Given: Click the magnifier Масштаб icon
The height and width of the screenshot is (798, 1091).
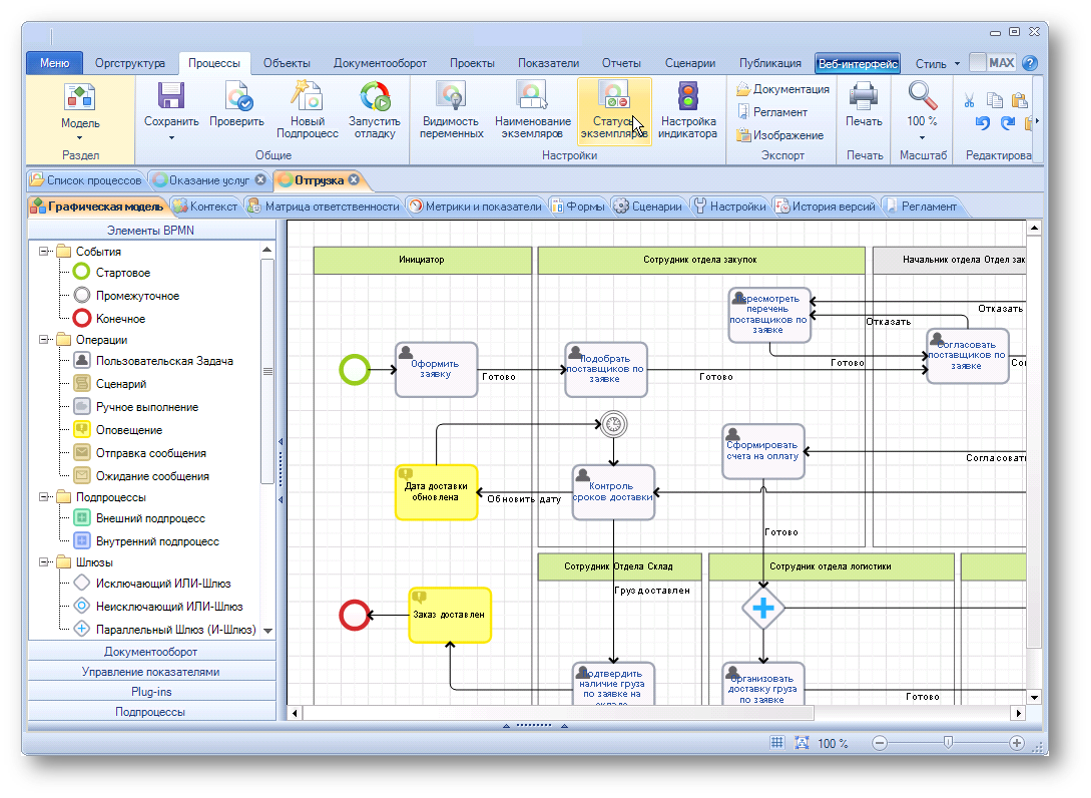Looking at the screenshot, I should click(923, 96).
